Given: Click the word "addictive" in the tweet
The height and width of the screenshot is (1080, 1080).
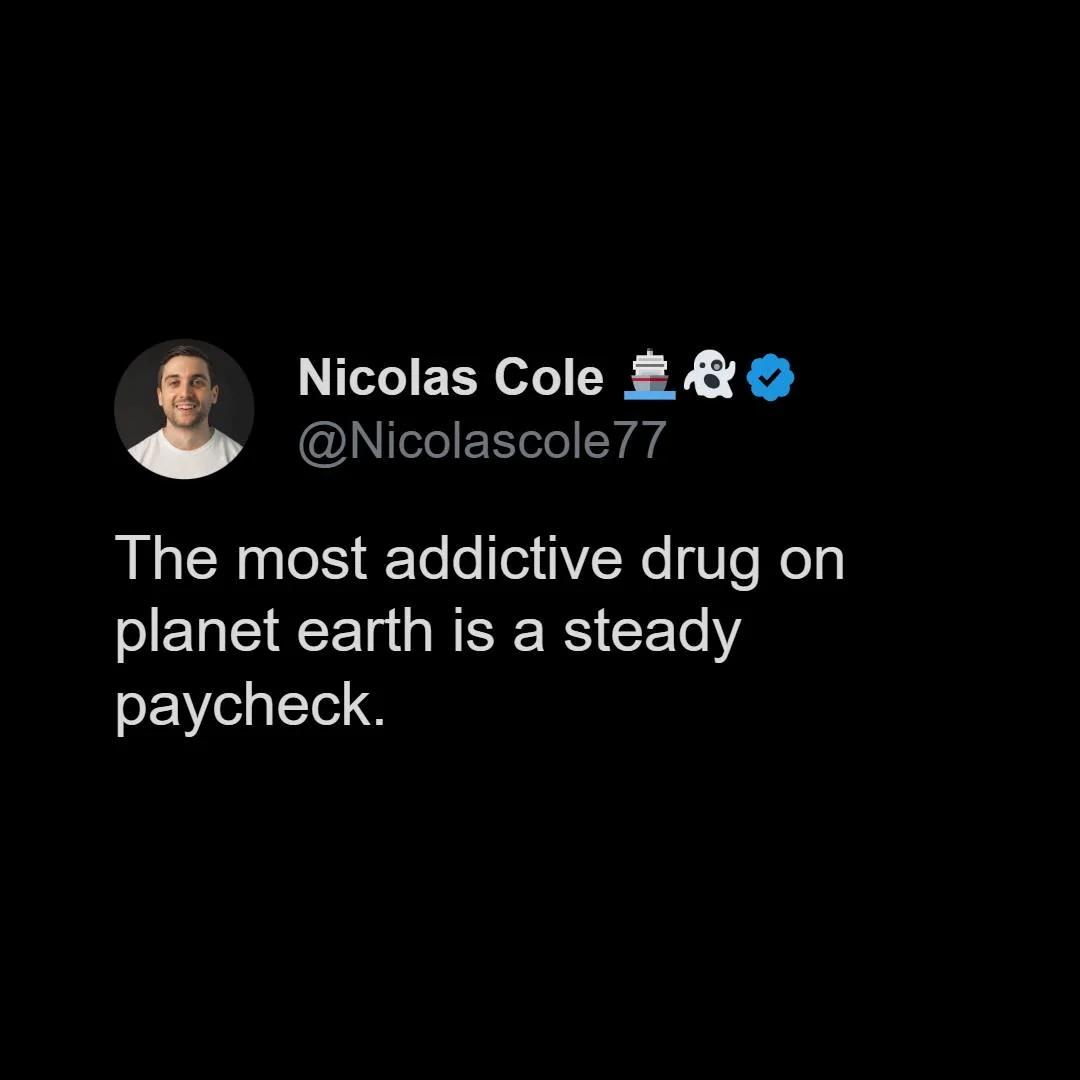Looking at the screenshot, I should pyautogui.click(x=503, y=558).
